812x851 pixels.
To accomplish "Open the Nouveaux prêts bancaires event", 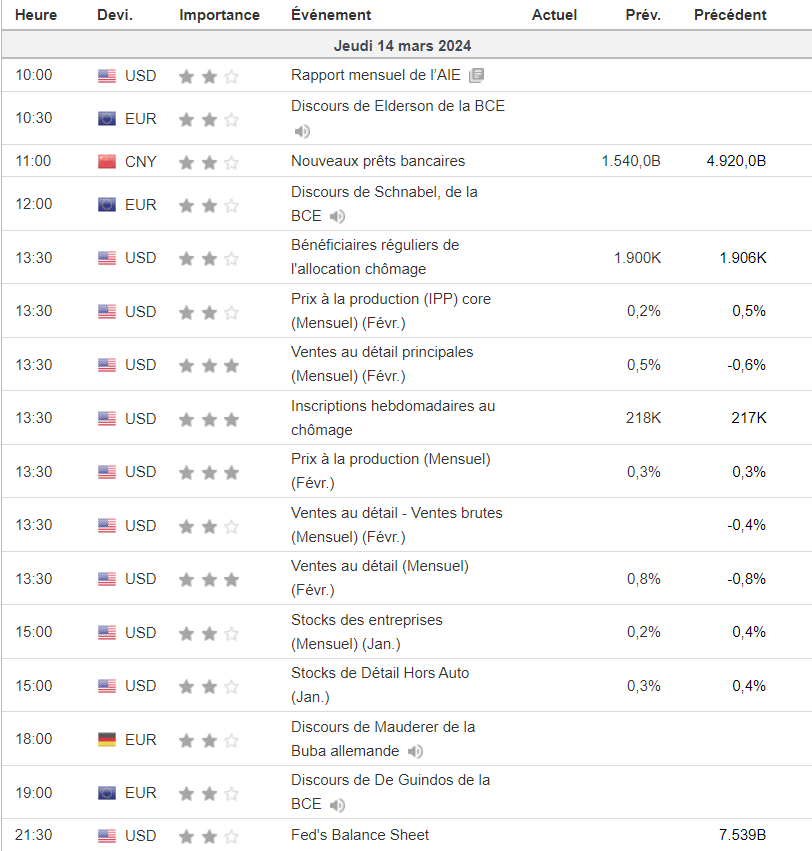I will click(378, 161).
